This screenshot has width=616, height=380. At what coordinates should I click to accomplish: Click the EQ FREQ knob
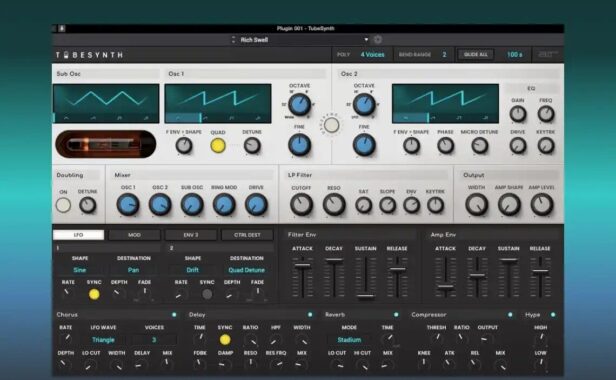tap(546, 114)
